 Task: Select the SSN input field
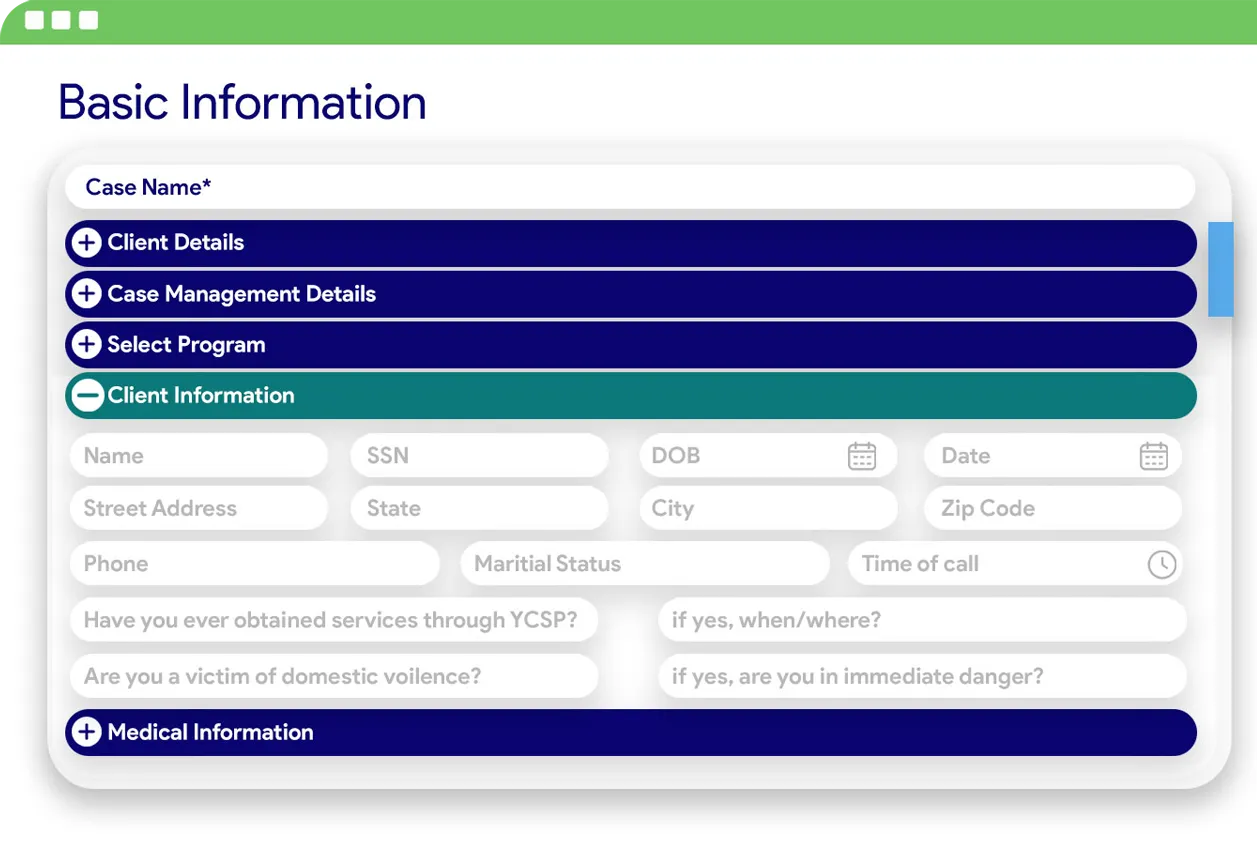pyautogui.click(x=479, y=456)
